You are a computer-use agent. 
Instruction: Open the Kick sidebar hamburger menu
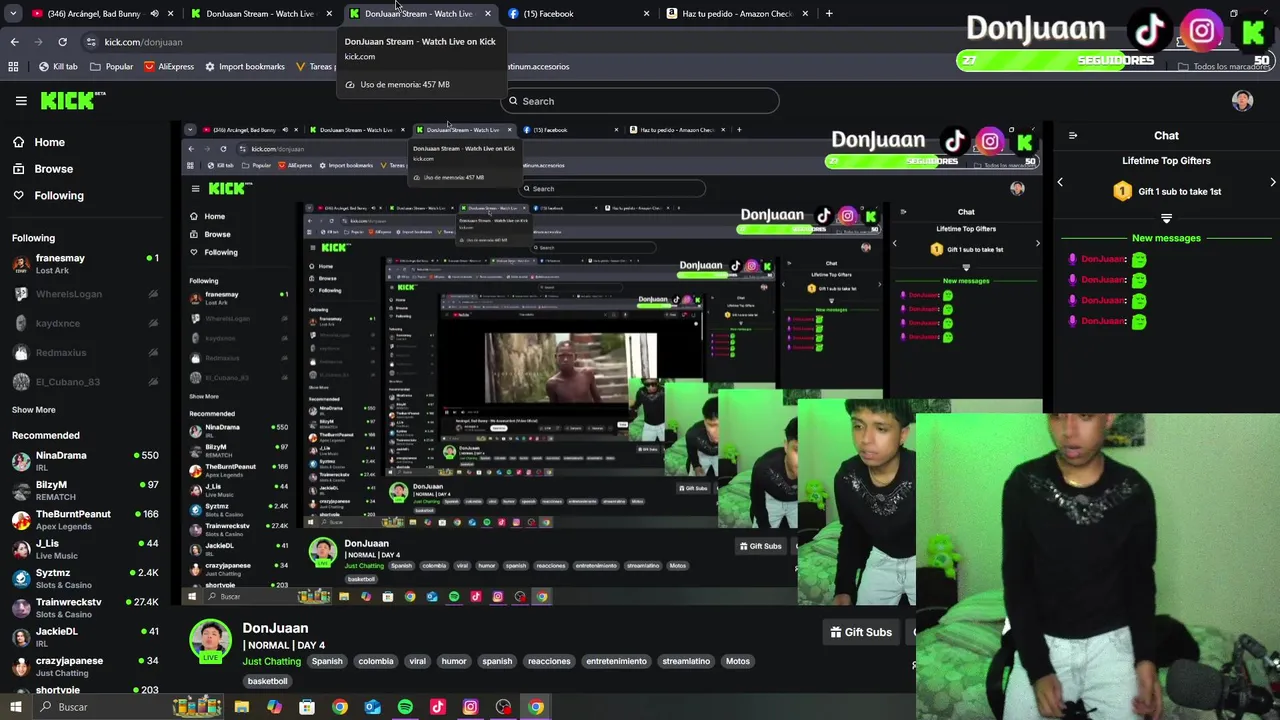click(x=21, y=101)
